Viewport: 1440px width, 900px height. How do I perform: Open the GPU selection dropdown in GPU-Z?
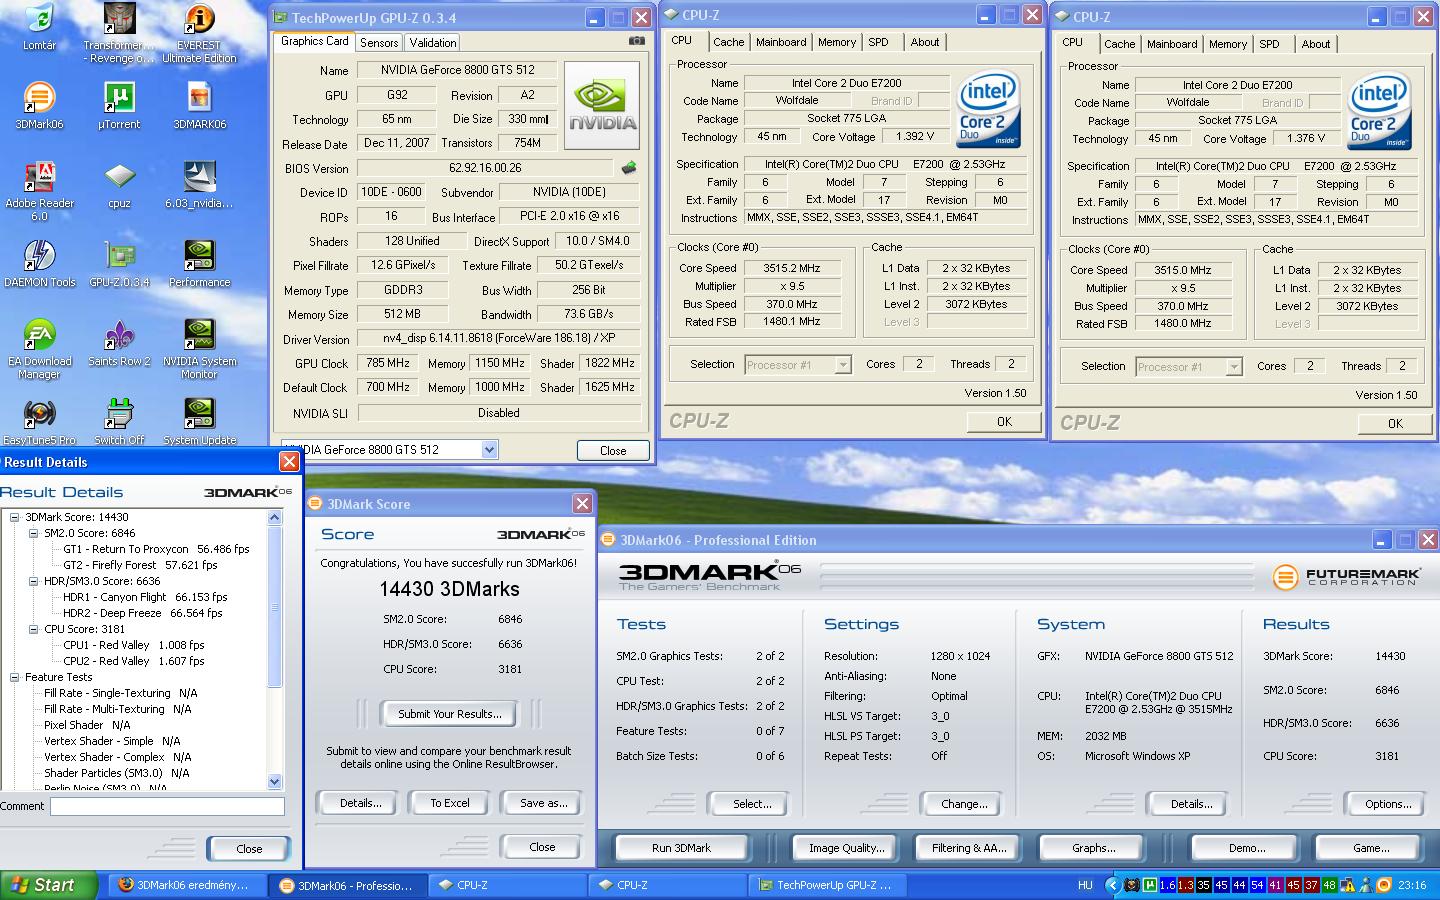(489, 450)
